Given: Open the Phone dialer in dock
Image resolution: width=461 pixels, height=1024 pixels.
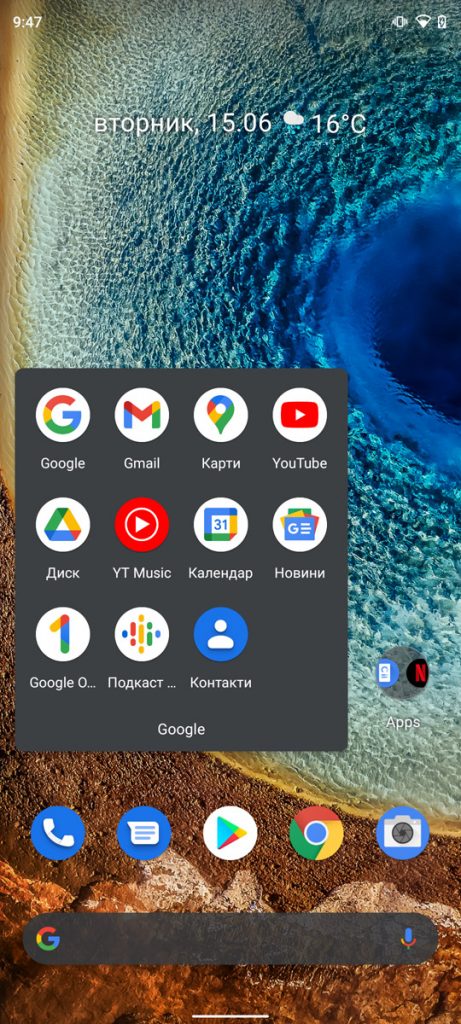Looking at the screenshot, I should [x=57, y=833].
